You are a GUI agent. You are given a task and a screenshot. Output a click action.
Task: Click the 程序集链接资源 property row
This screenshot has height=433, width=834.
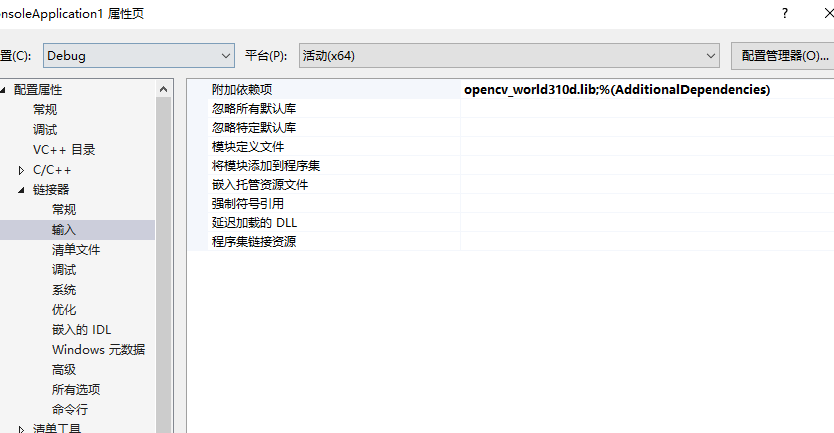[x=511, y=242]
